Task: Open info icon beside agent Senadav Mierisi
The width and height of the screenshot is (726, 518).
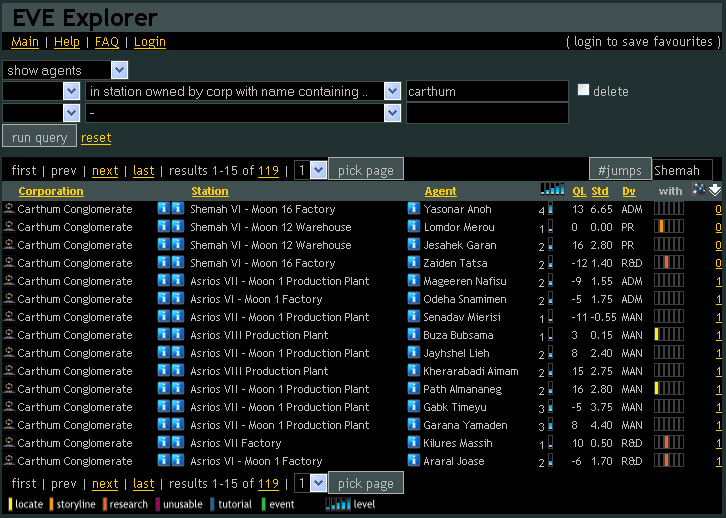Action: click(413, 317)
